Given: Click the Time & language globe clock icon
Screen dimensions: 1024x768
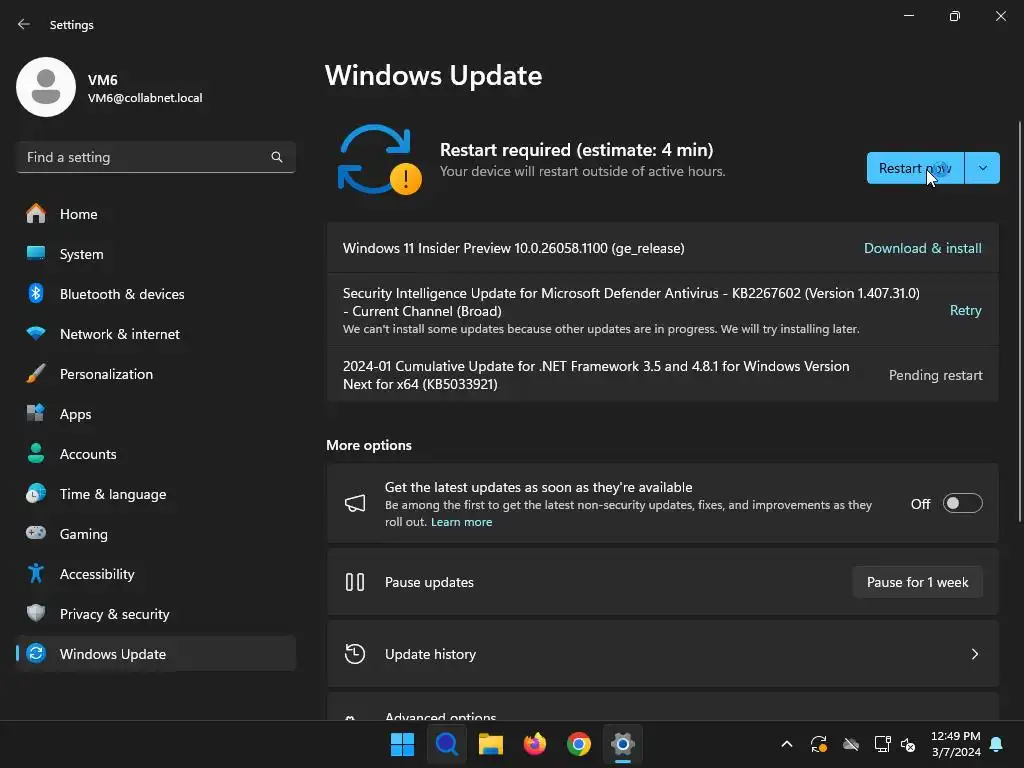Looking at the screenshot, I should (36, 494).
